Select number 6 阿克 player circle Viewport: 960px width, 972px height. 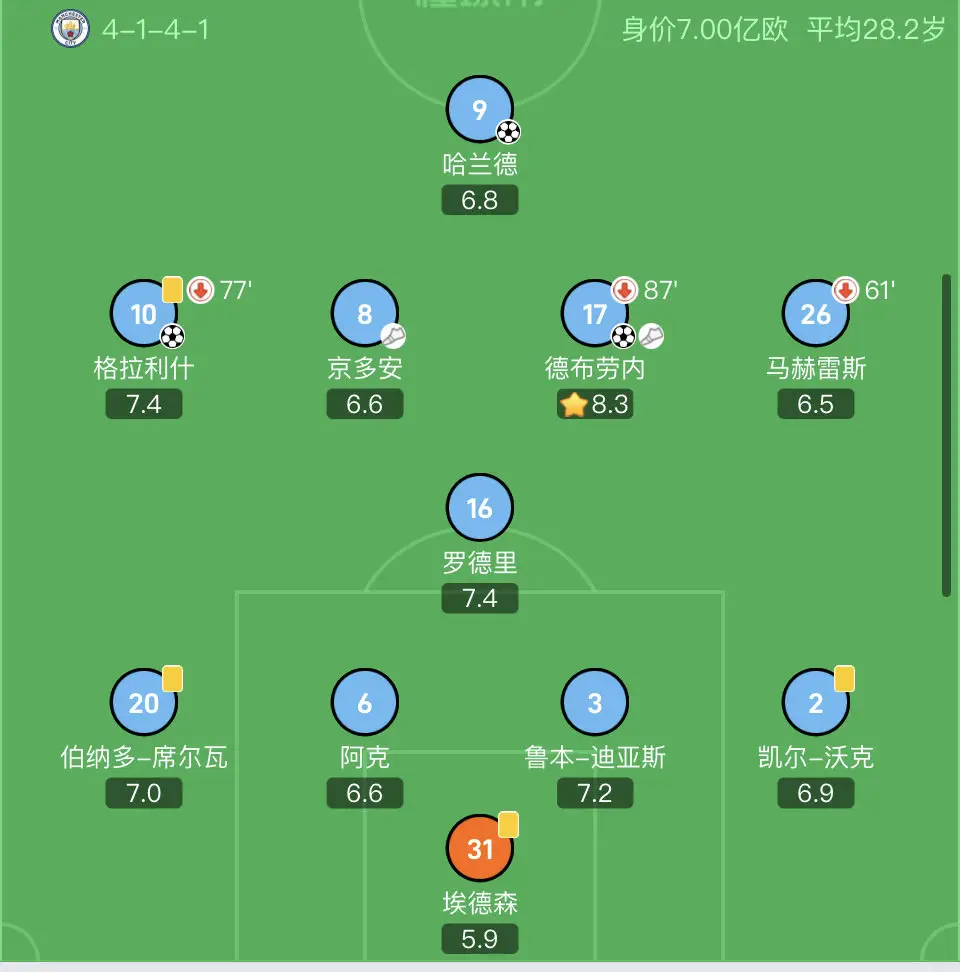(x=364, y=702)
